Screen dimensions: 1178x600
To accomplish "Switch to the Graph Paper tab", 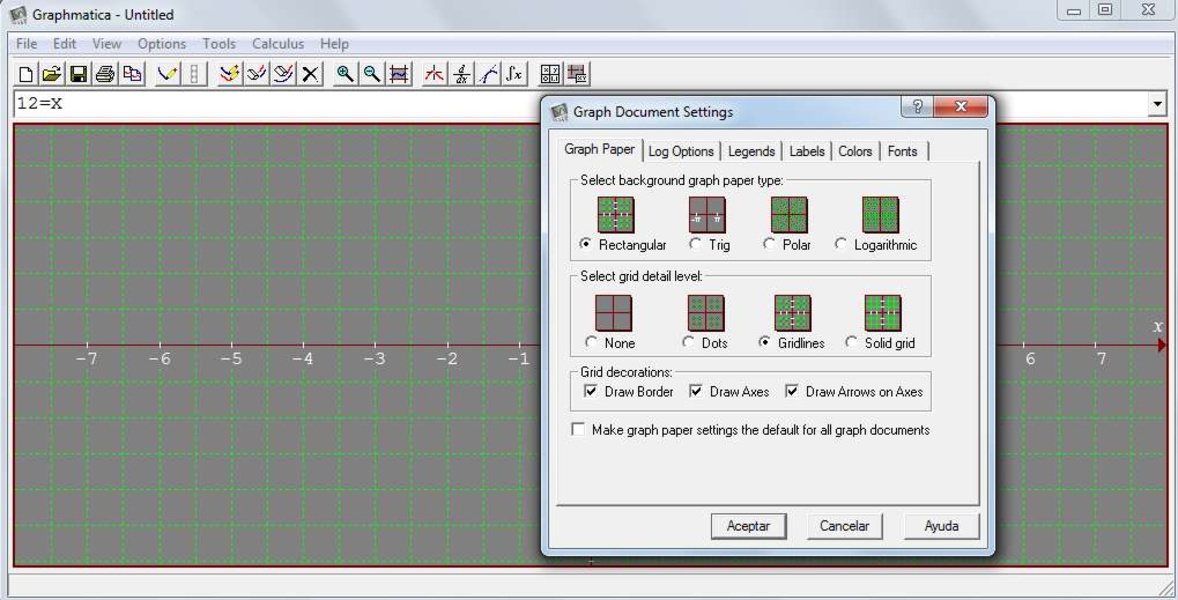I will 600,149.
